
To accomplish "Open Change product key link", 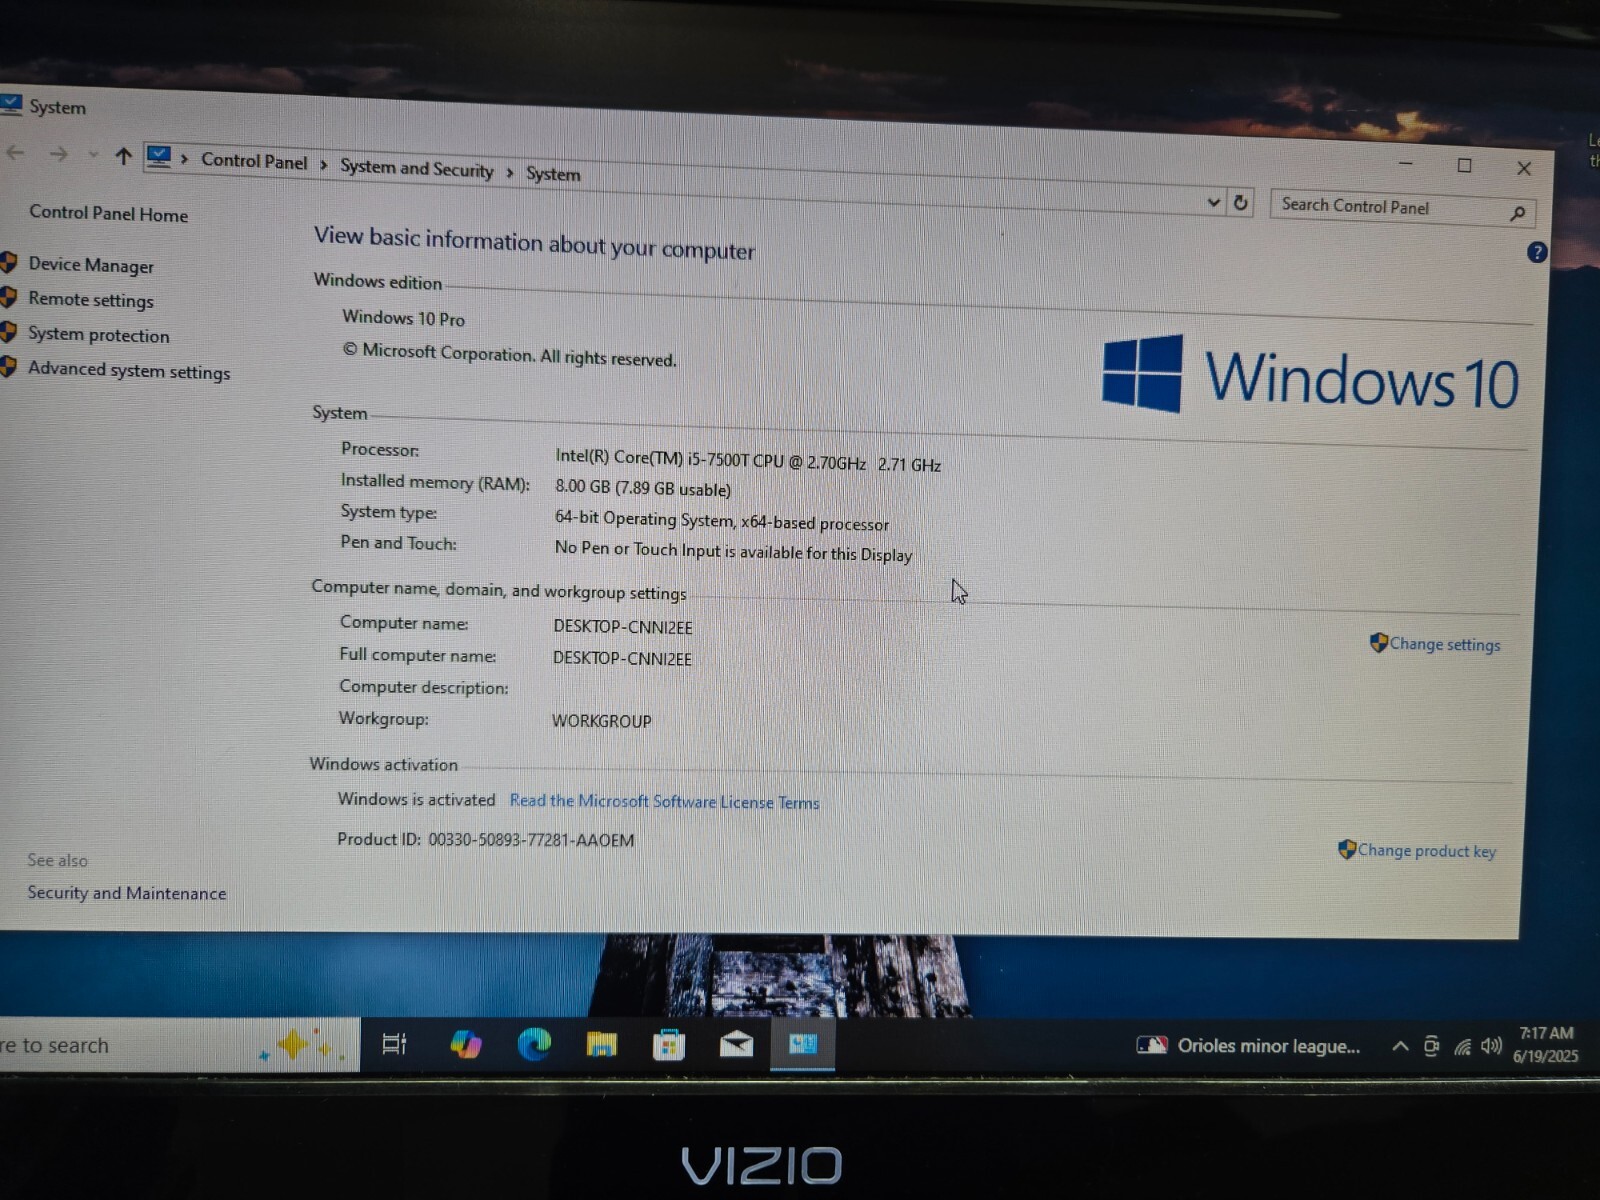I will (x=1427, y=851).
